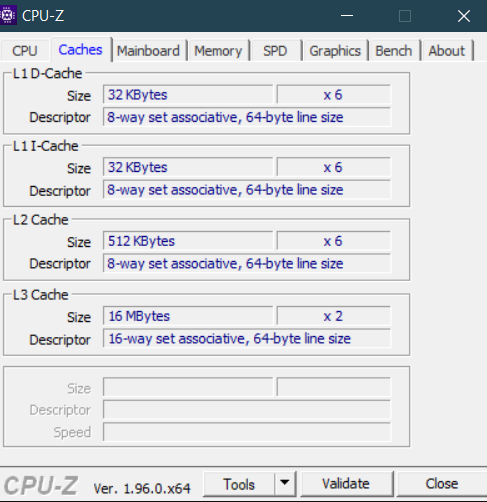
Task: Select the Caches tab
Action: point(80,50)
